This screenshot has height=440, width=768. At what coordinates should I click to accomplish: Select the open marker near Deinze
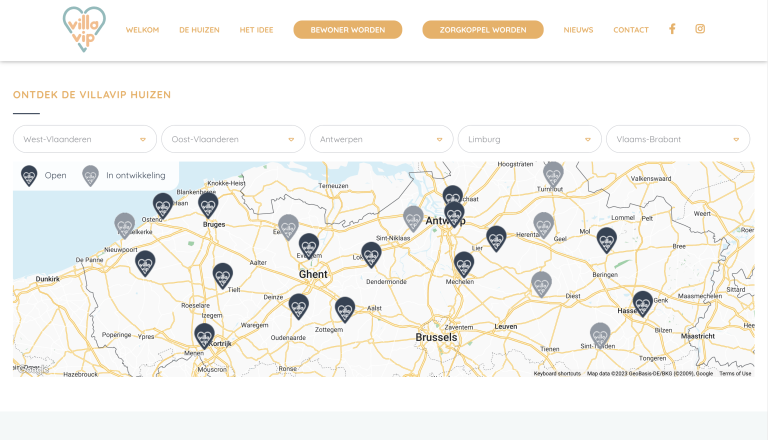pyautogui.click(x=298, y=307)
